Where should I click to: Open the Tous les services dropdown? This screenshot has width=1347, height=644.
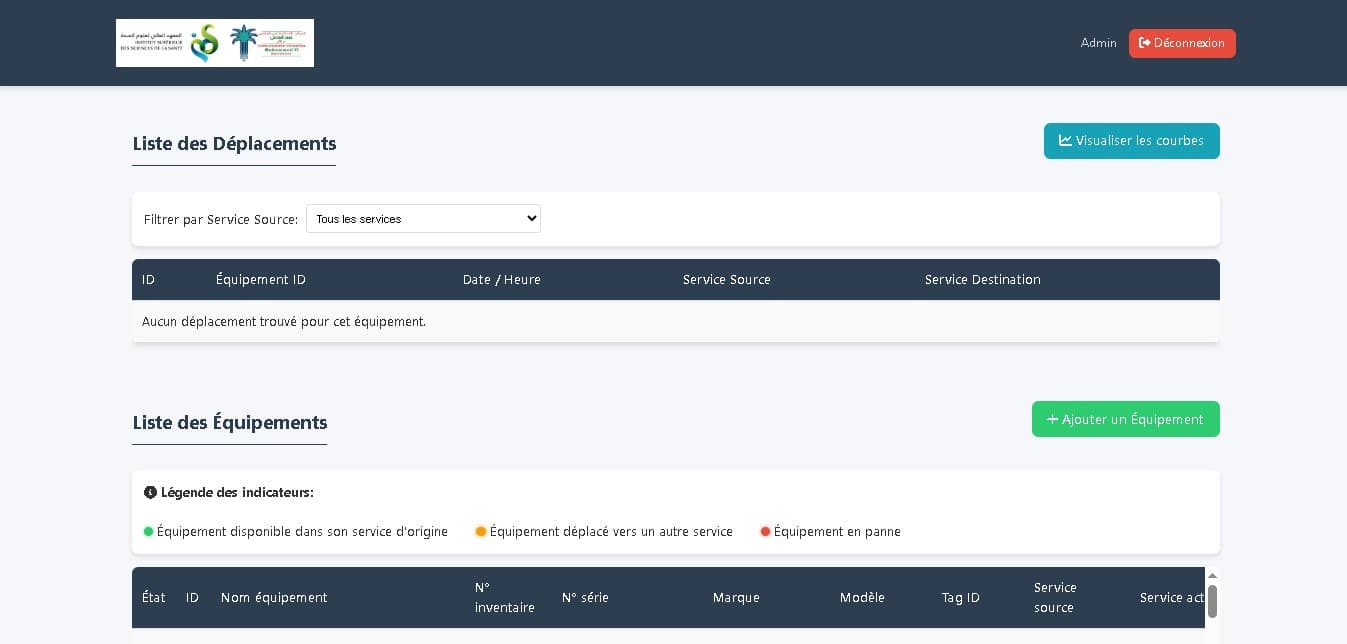click(423, 219)
